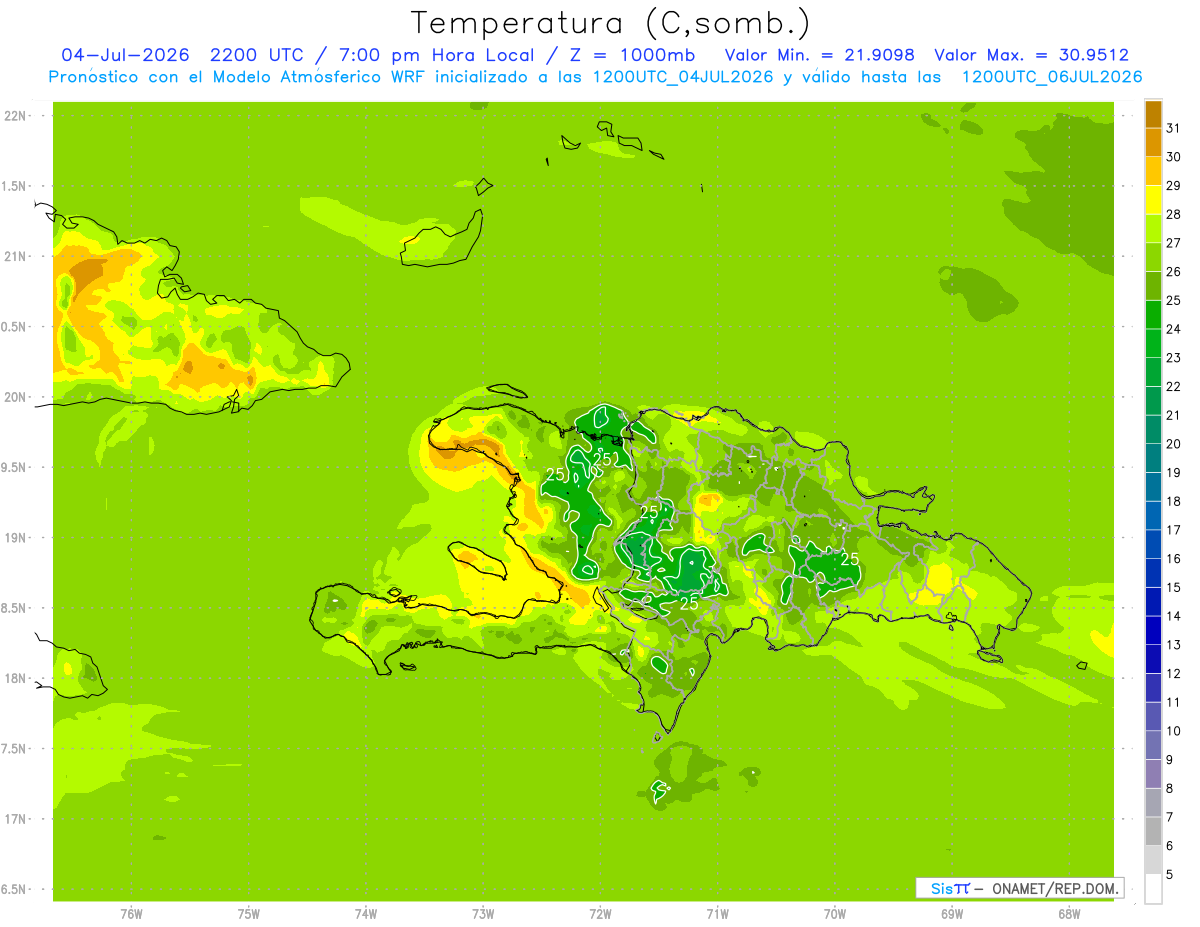Screen dimensions: 1200x927
Task: Click the '75W' longitude axis label
Action: (x=248, y=914)
